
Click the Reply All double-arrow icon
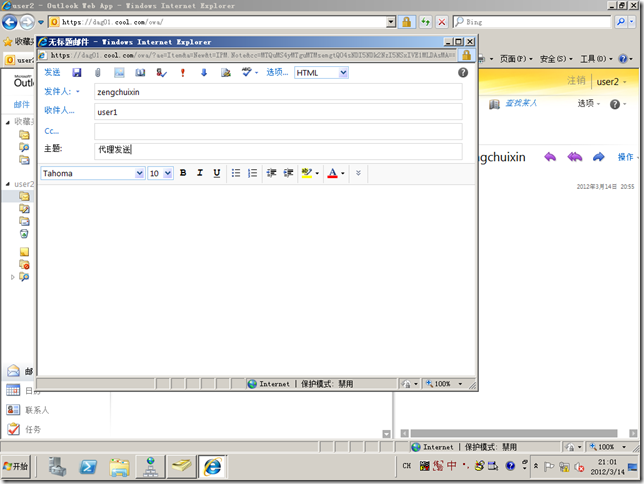pyautogui.click(x=574, y=157)
